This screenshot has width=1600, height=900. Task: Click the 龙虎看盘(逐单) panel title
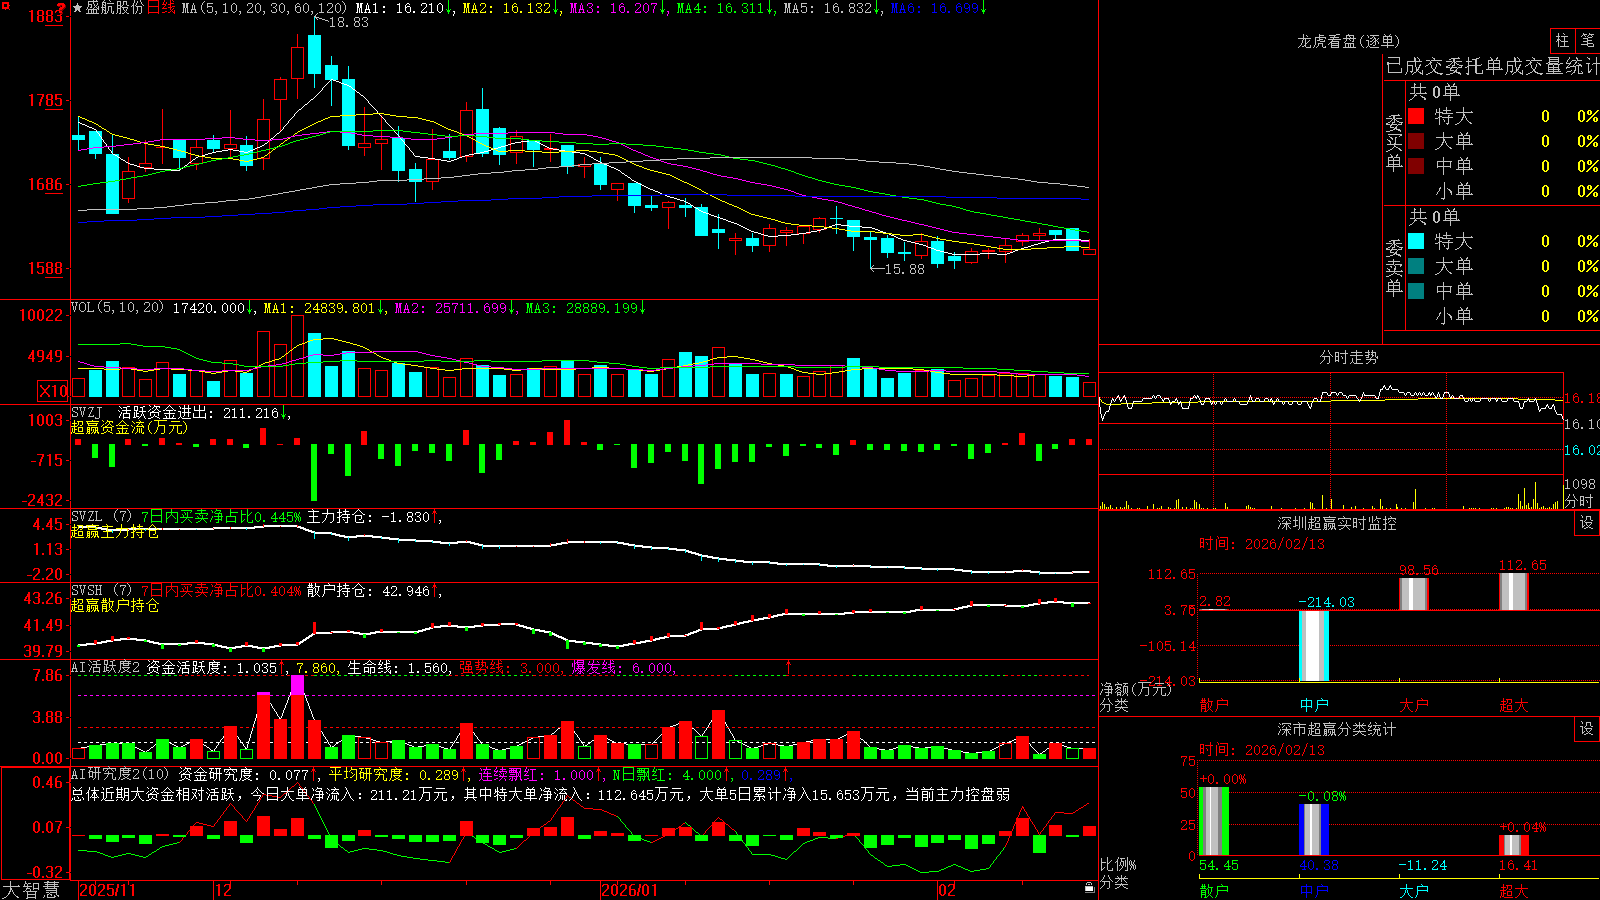[1348, 41]
